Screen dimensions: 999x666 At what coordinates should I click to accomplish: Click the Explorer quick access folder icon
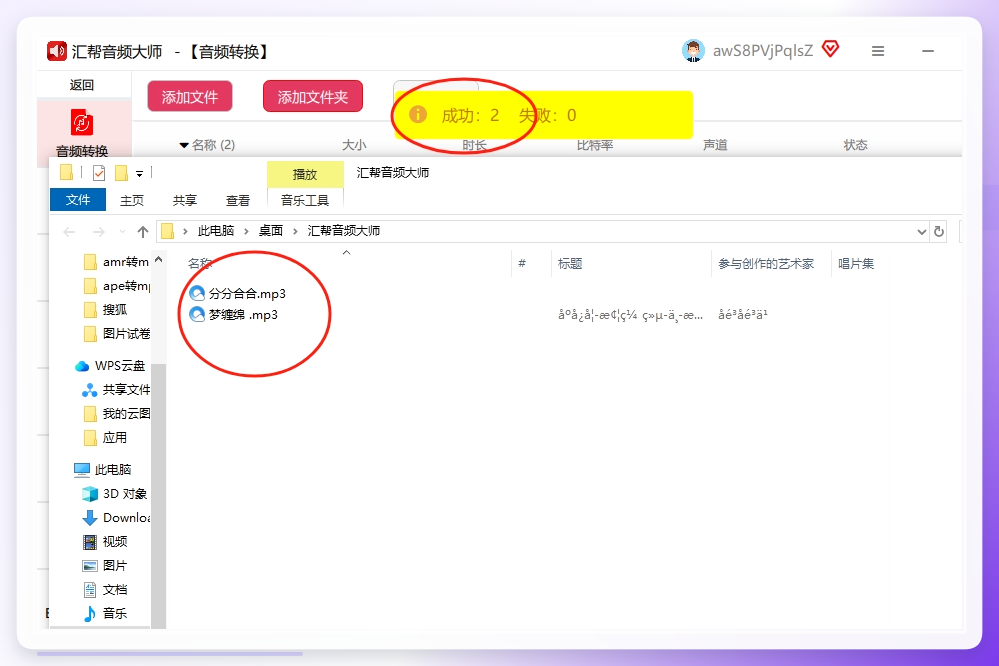click(66, 172)
